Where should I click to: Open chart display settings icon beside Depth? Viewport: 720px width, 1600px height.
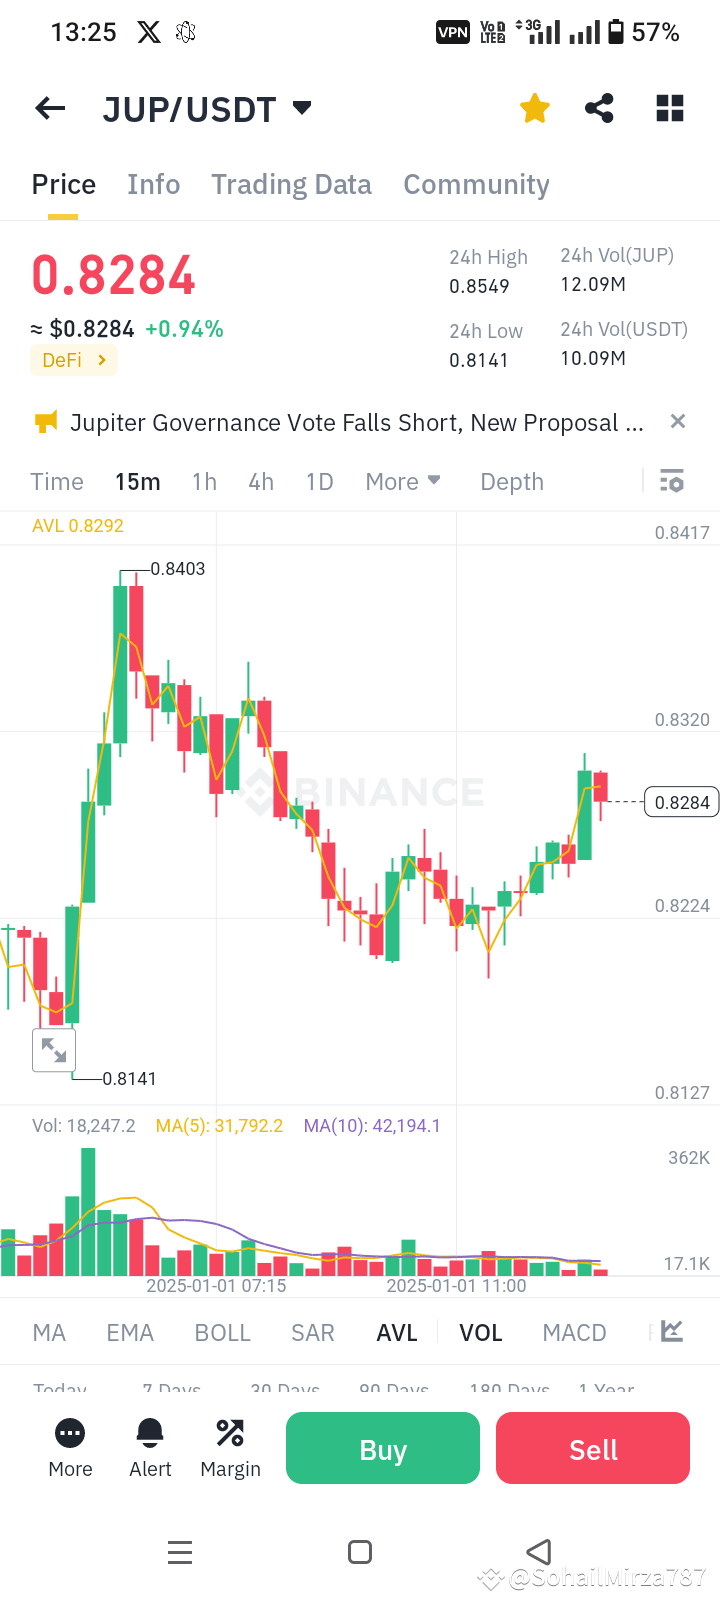671,481
